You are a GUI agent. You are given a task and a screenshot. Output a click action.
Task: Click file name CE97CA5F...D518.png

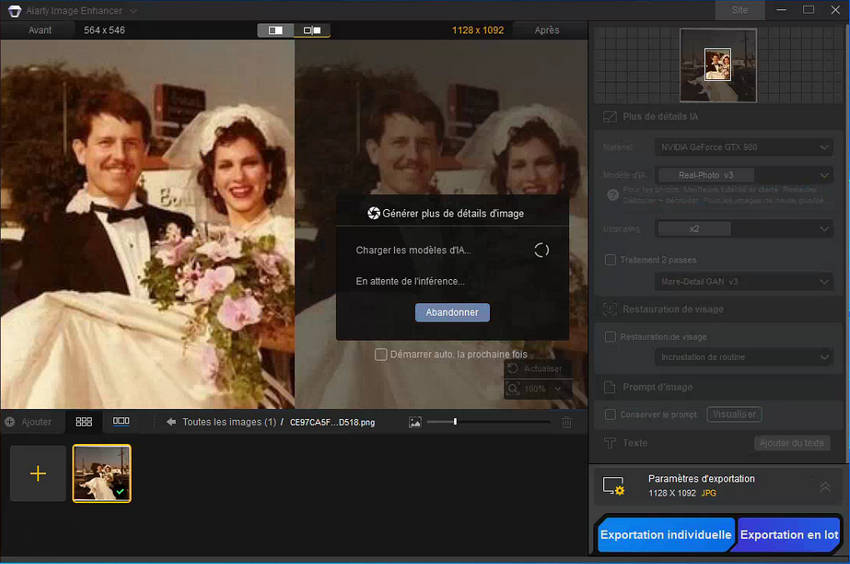pos(332,422)
